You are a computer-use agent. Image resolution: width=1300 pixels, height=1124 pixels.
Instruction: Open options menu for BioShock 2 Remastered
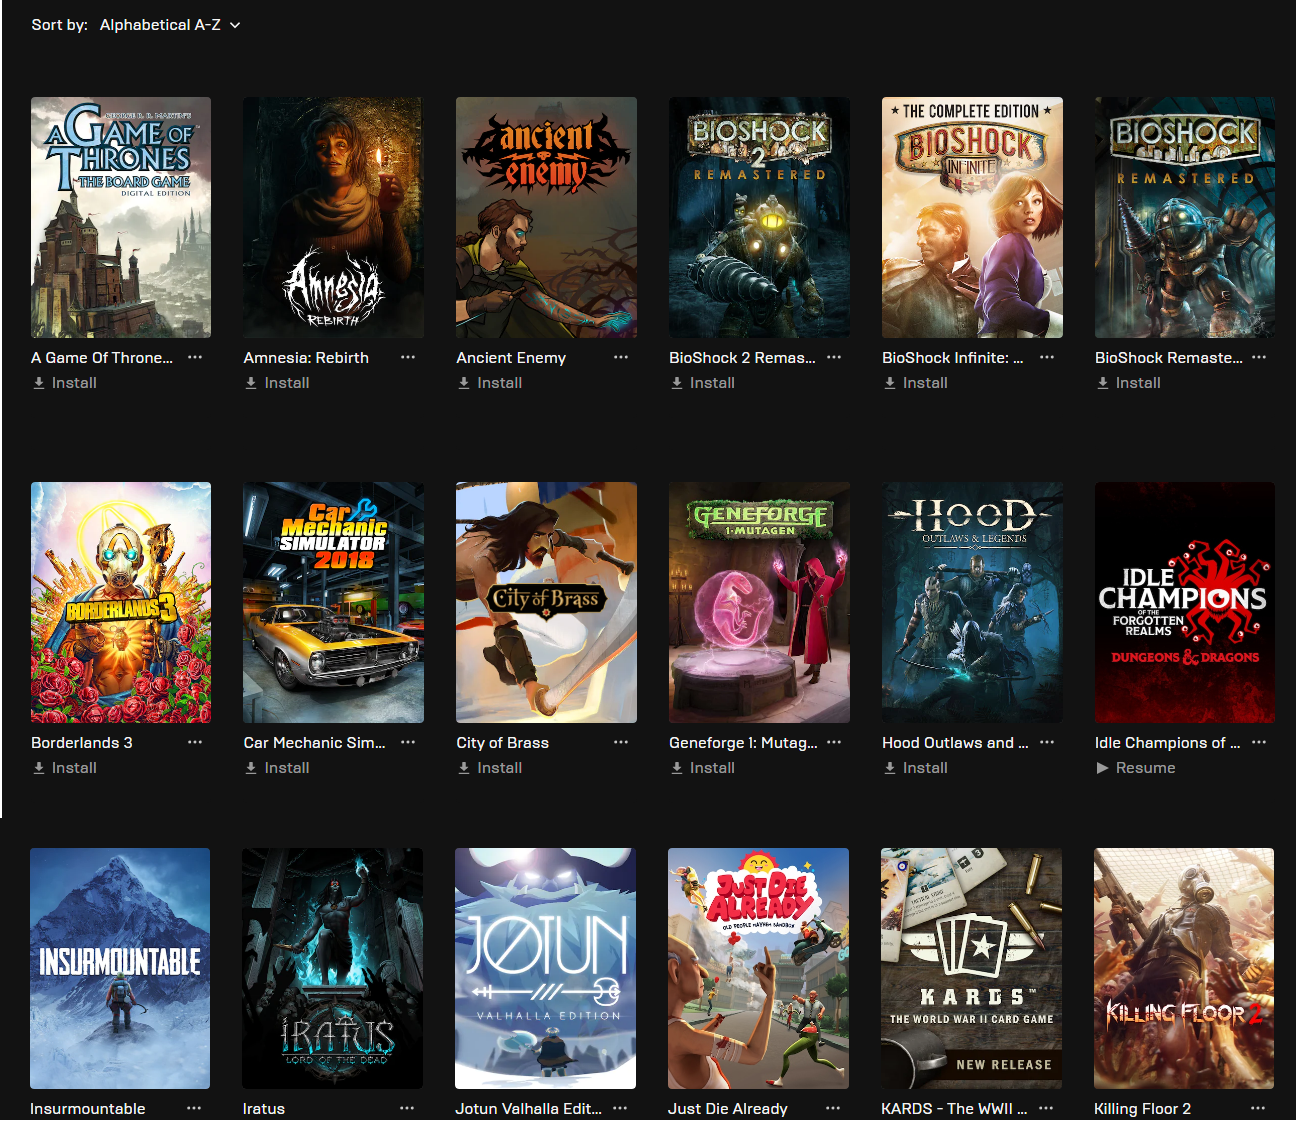click(x=834, y=357)
